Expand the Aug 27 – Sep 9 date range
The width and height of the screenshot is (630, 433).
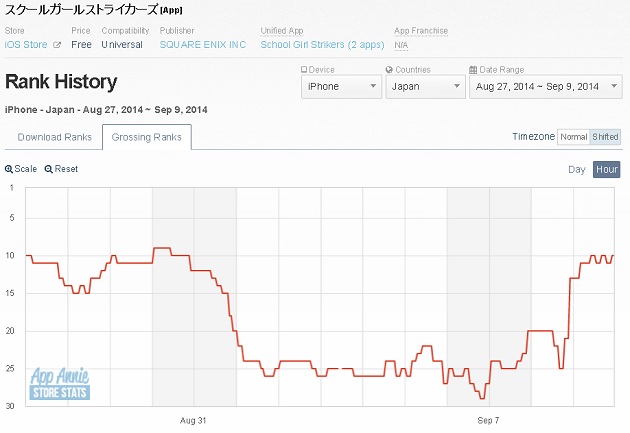(546, 87)
